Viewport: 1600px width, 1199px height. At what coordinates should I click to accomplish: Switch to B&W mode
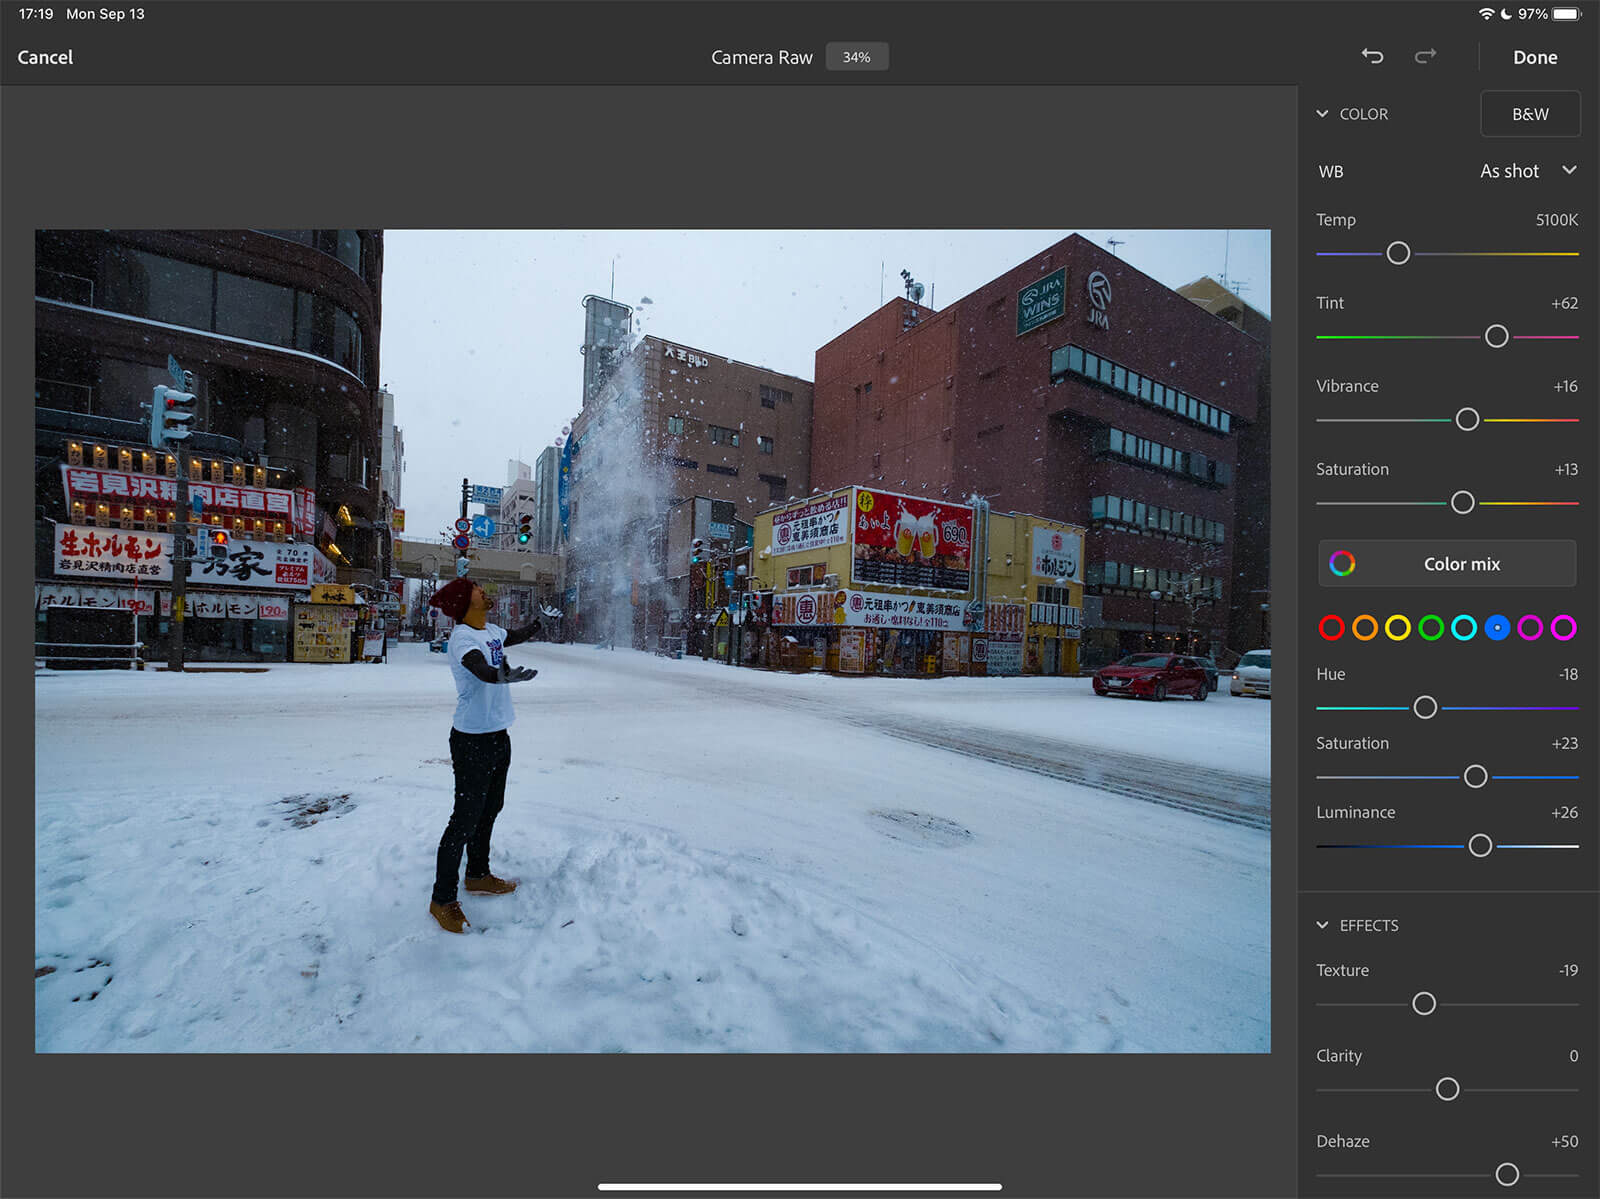point(1529,114)
